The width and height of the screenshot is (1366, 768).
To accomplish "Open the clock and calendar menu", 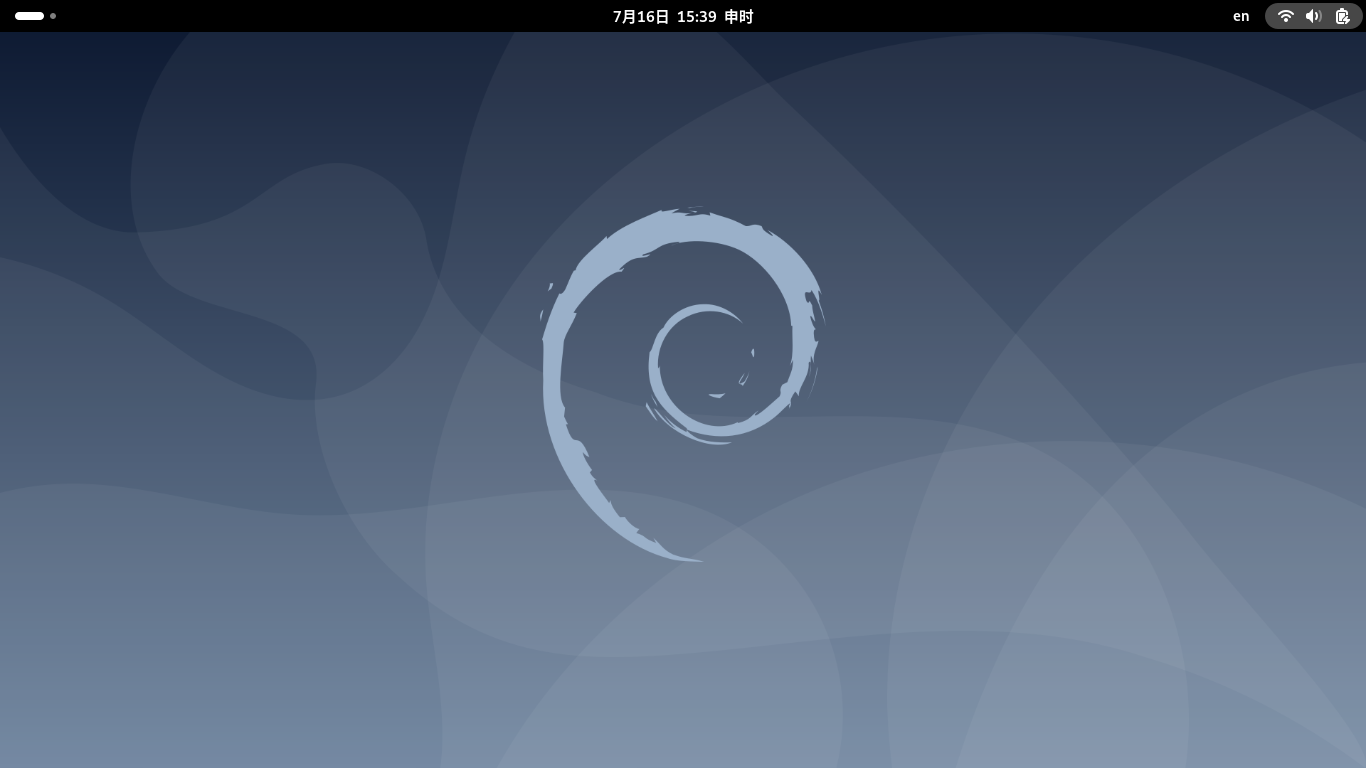I will point(683,16).
